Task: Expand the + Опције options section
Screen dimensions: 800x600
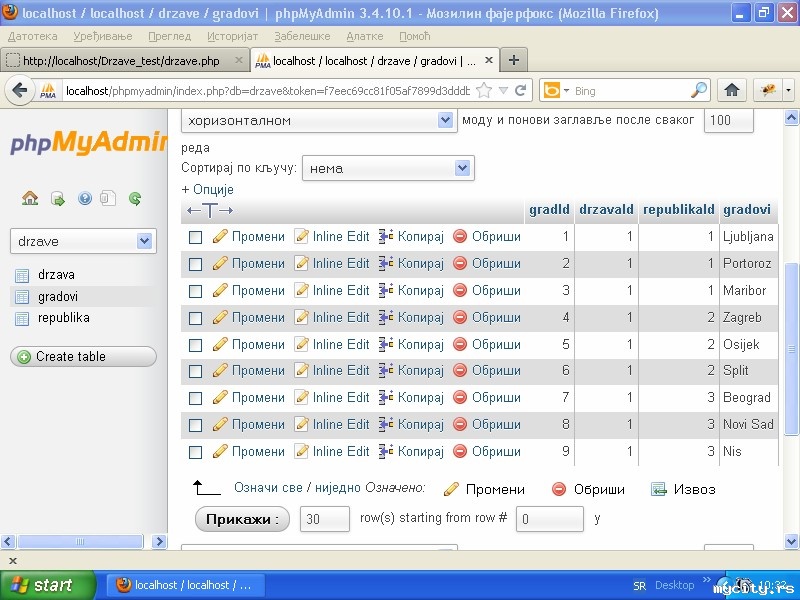Action: coord(207,190)
